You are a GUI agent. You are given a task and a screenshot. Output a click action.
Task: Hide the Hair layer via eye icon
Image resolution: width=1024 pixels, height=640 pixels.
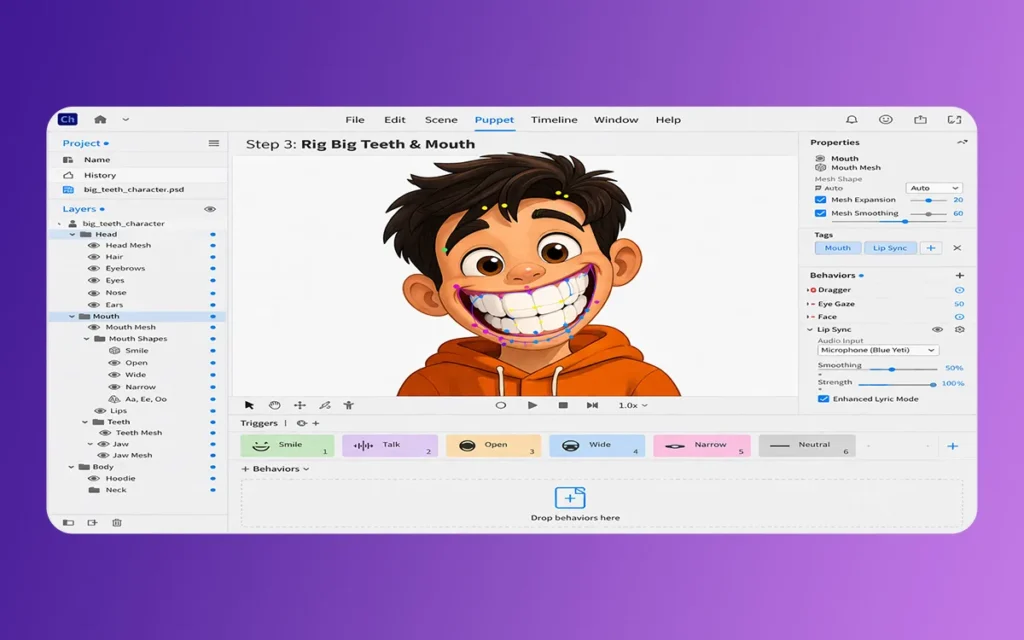(93, 257)
